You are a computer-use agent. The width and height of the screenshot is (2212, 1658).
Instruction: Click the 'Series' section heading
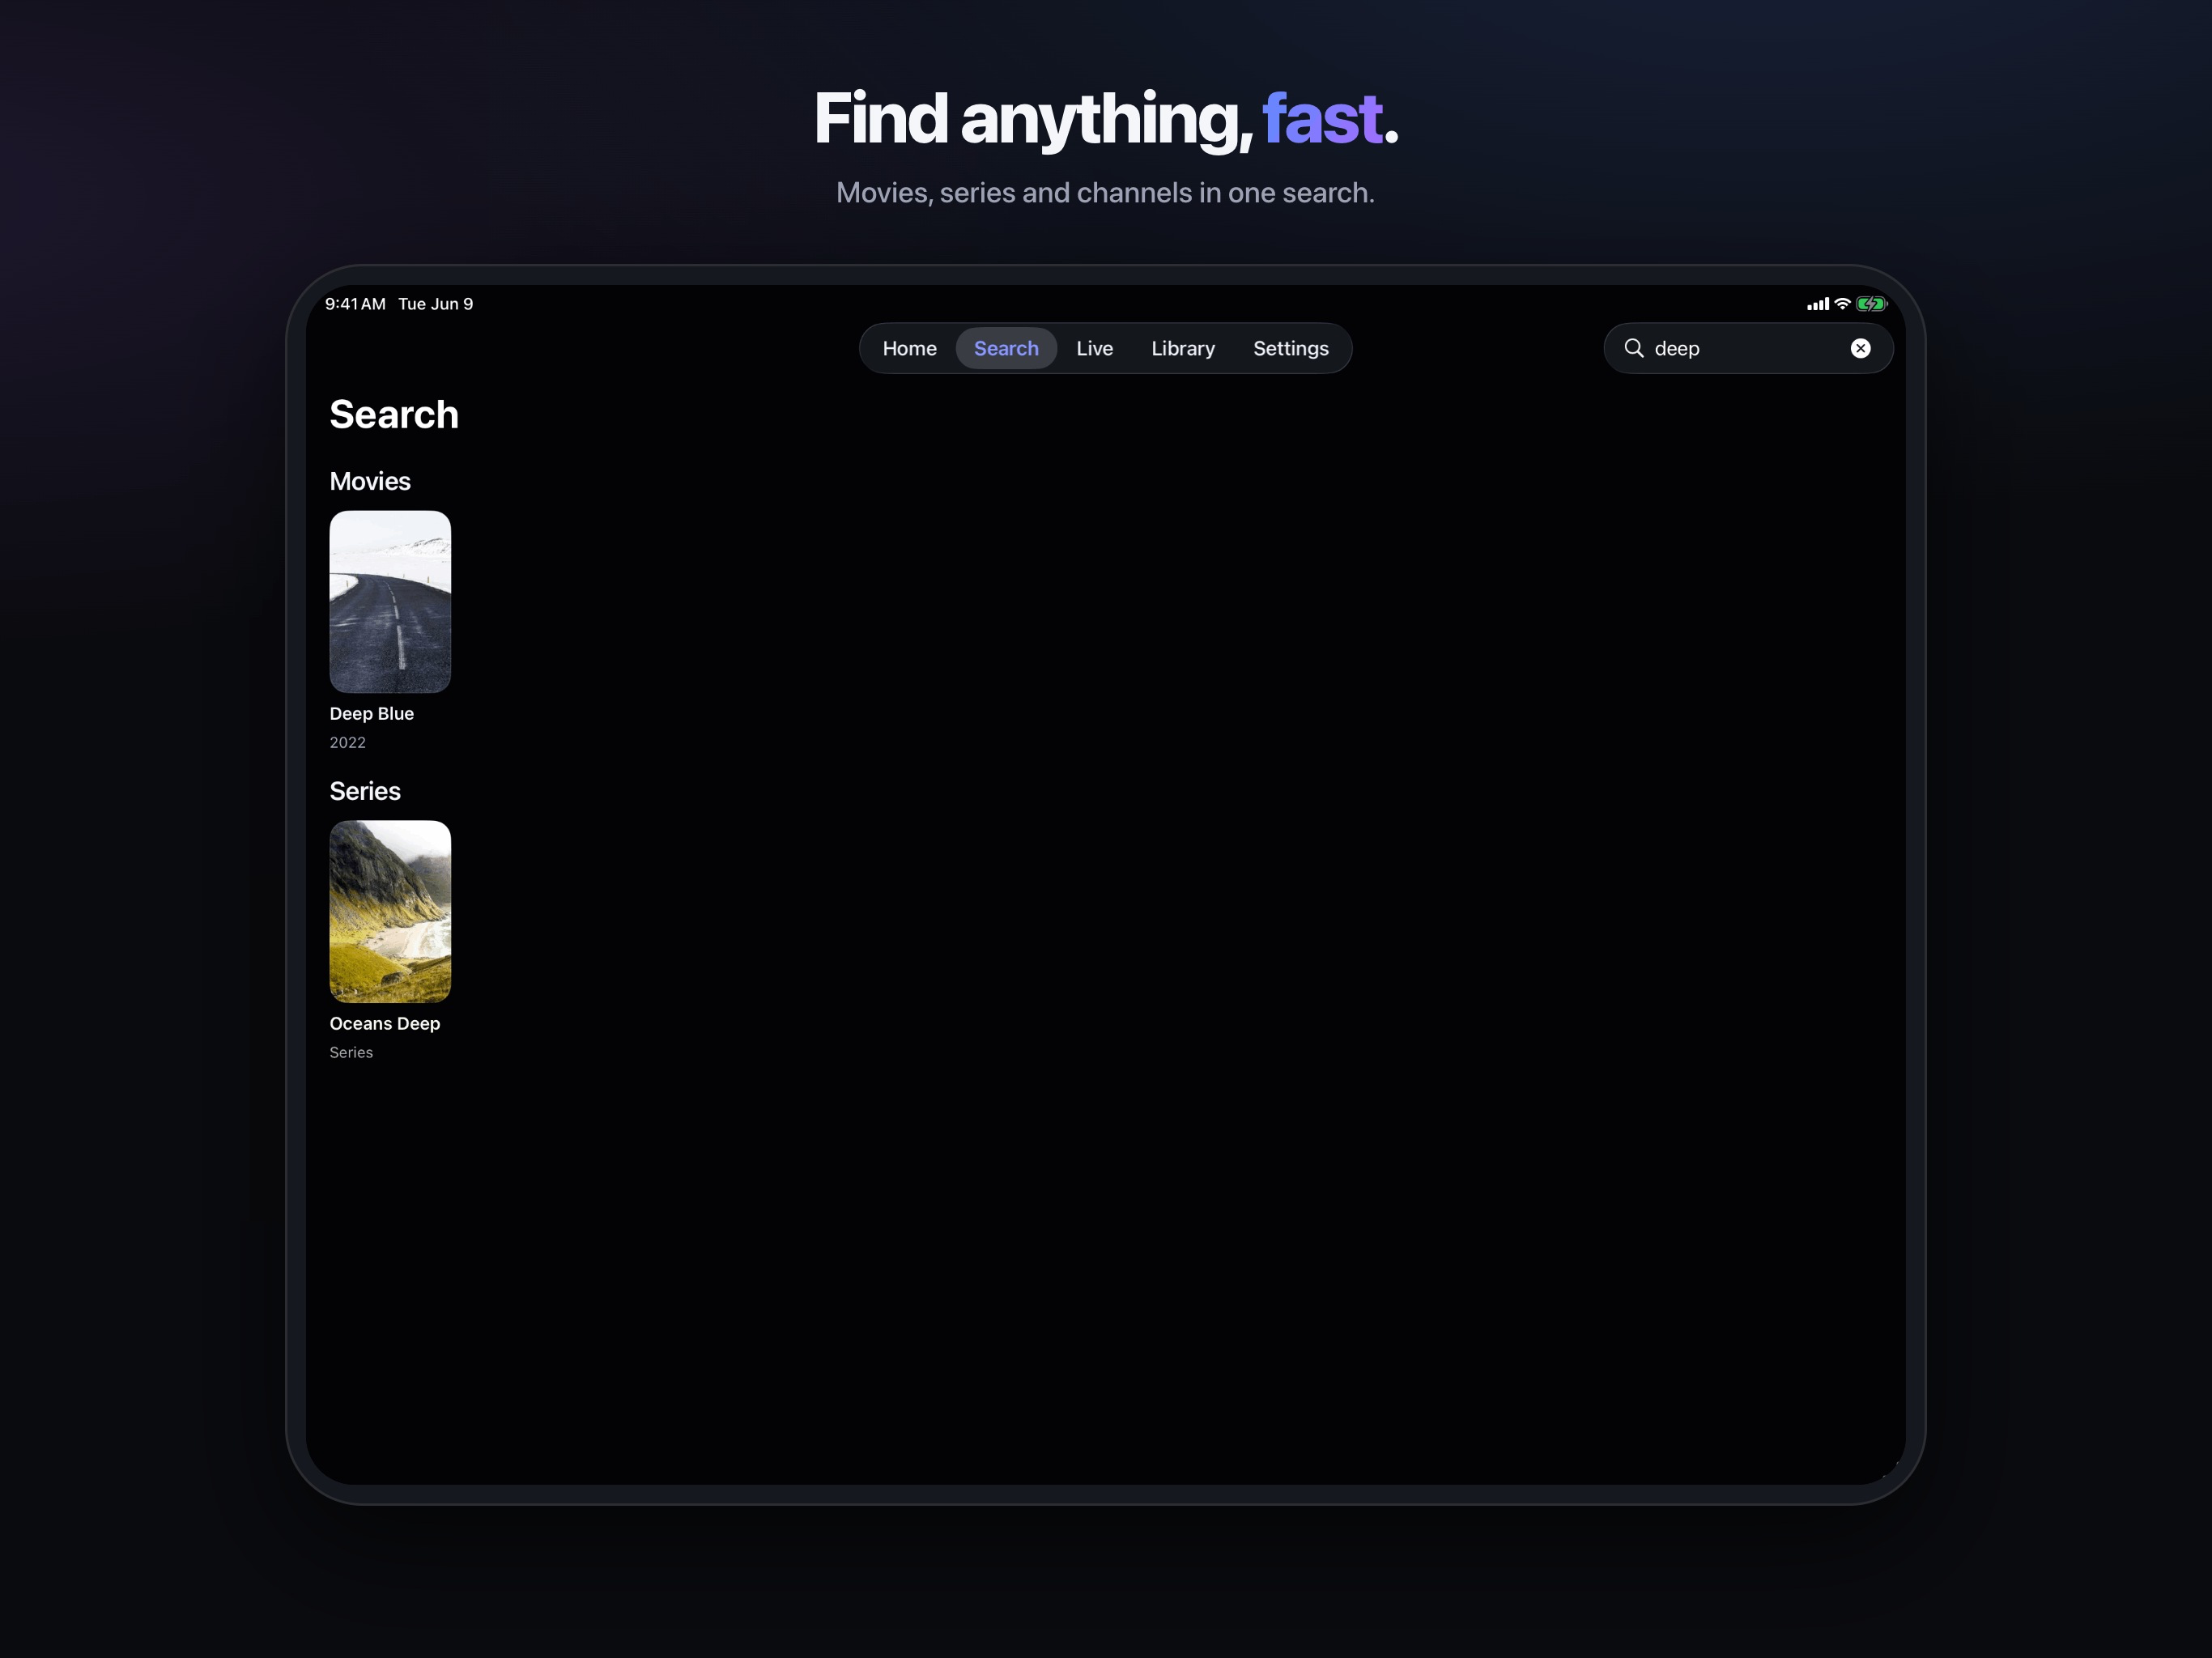(365, 792)
